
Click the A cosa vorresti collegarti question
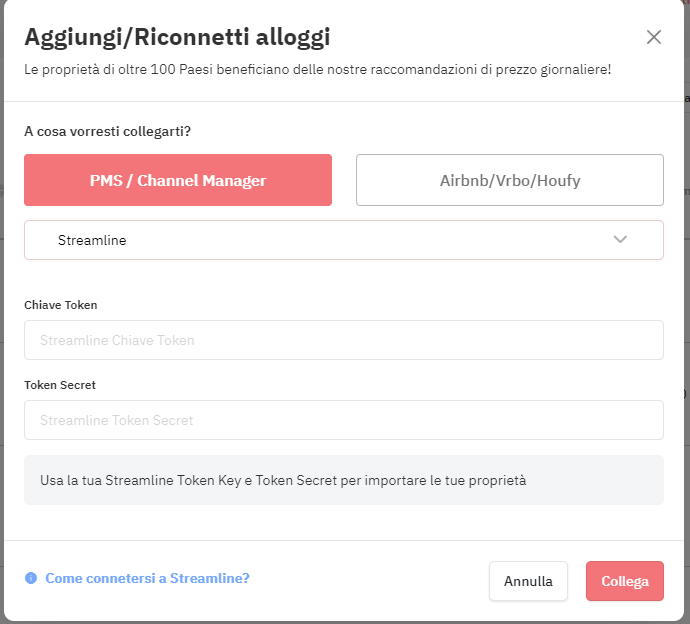(x=107, y=132)
